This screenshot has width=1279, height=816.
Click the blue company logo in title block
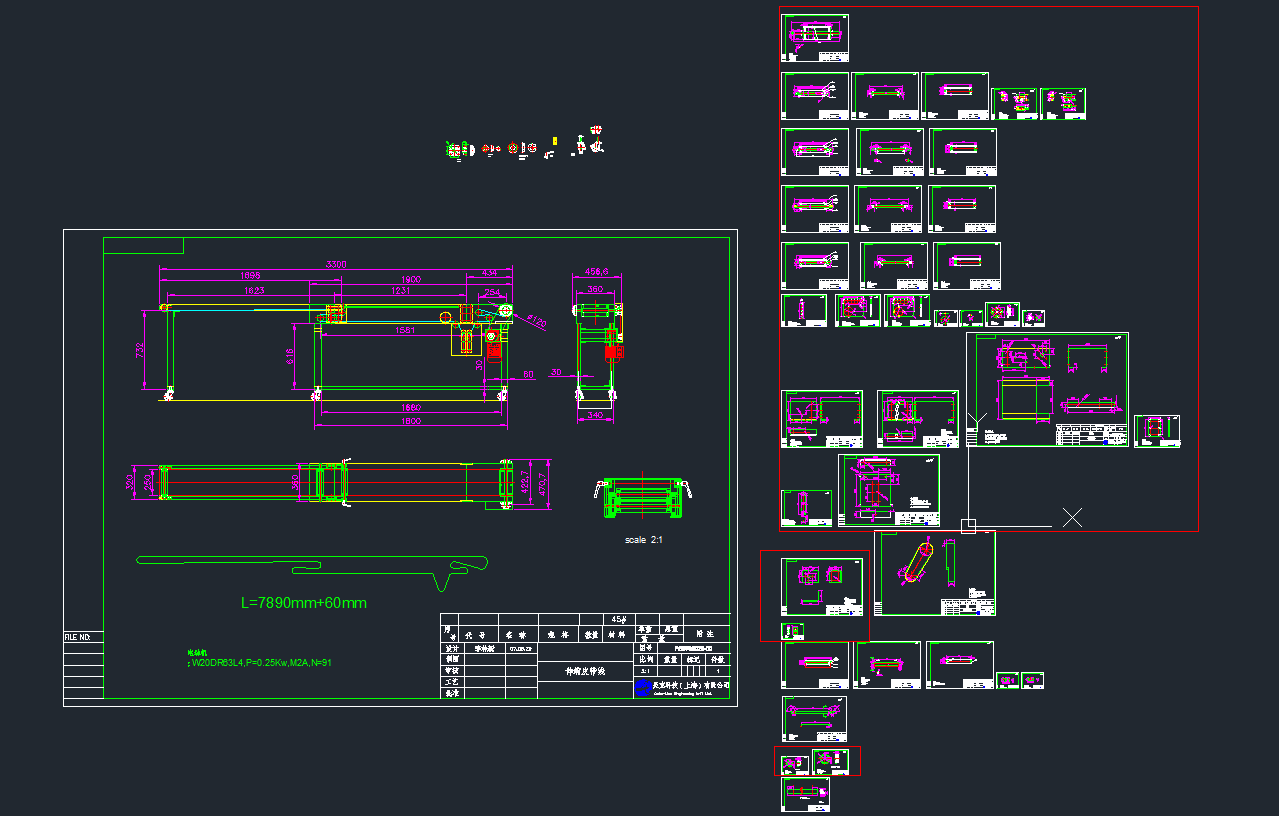pos(644,688)
